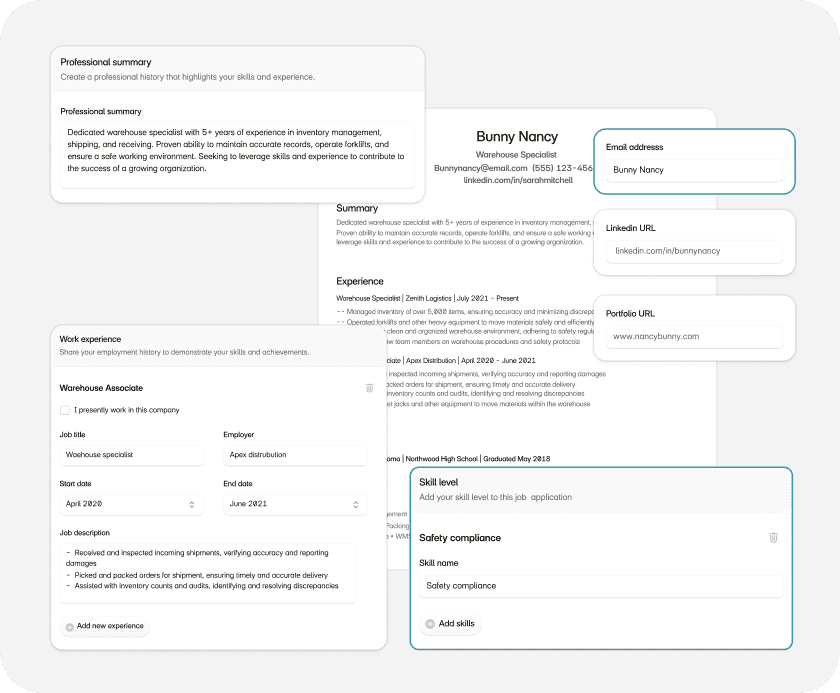The width and height of the screenshot is (840, 693).
Task: Click the Add skills button
Action: point(451,624)
